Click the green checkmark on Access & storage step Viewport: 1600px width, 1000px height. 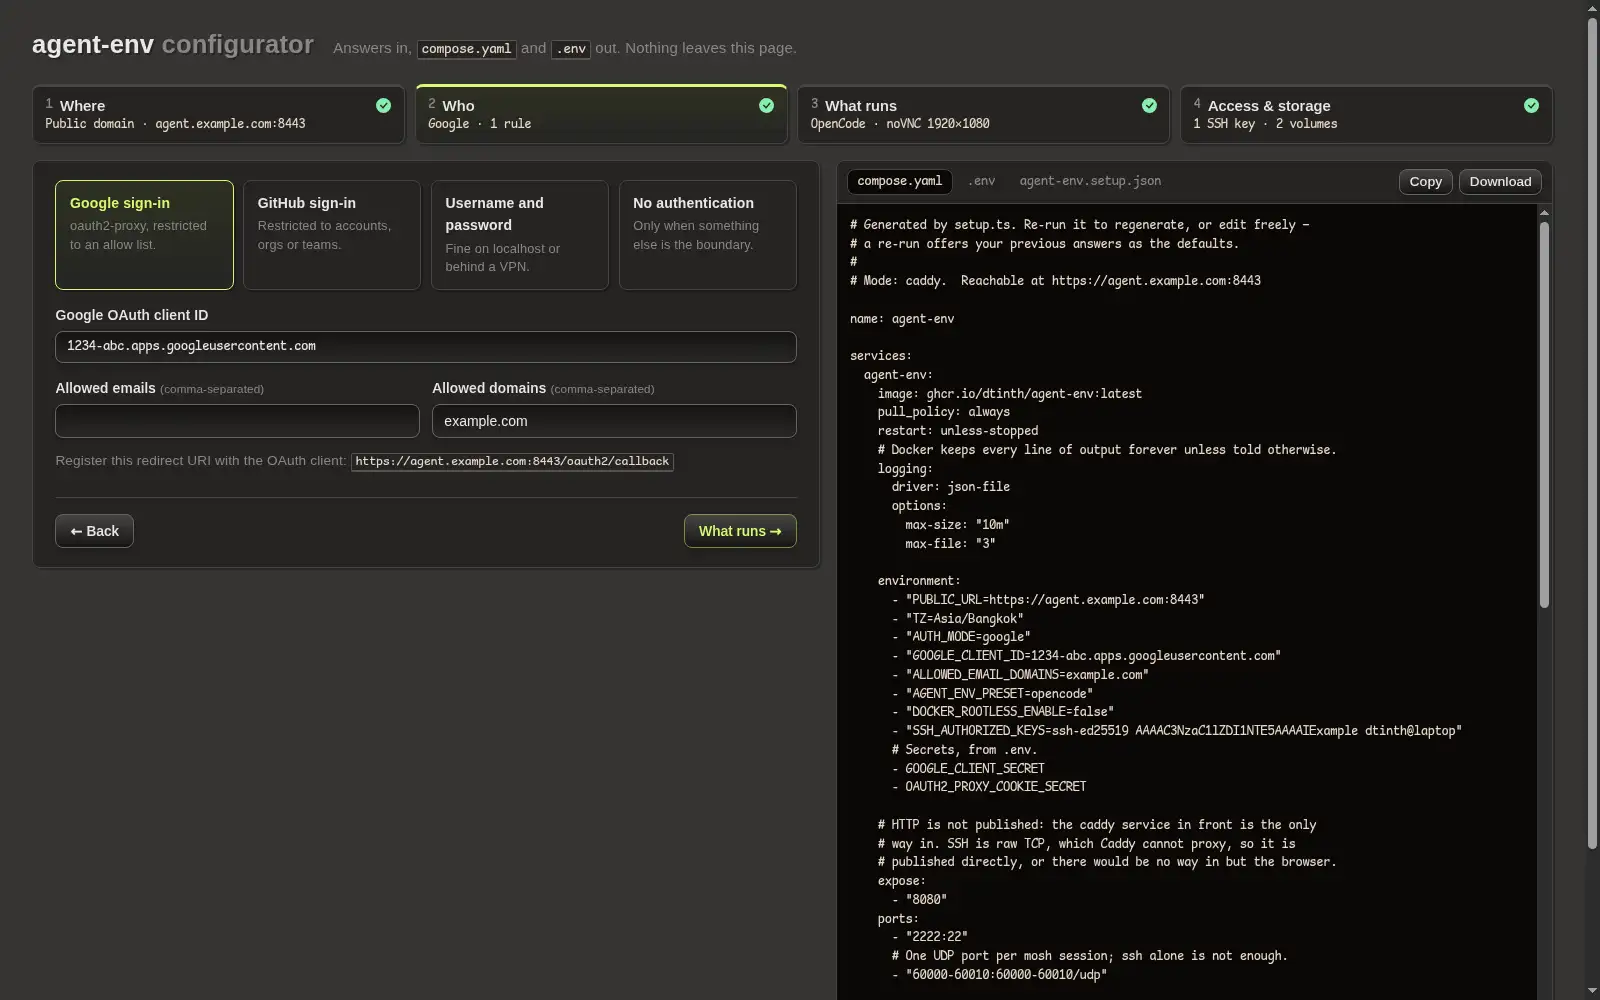coord(1531,106)
